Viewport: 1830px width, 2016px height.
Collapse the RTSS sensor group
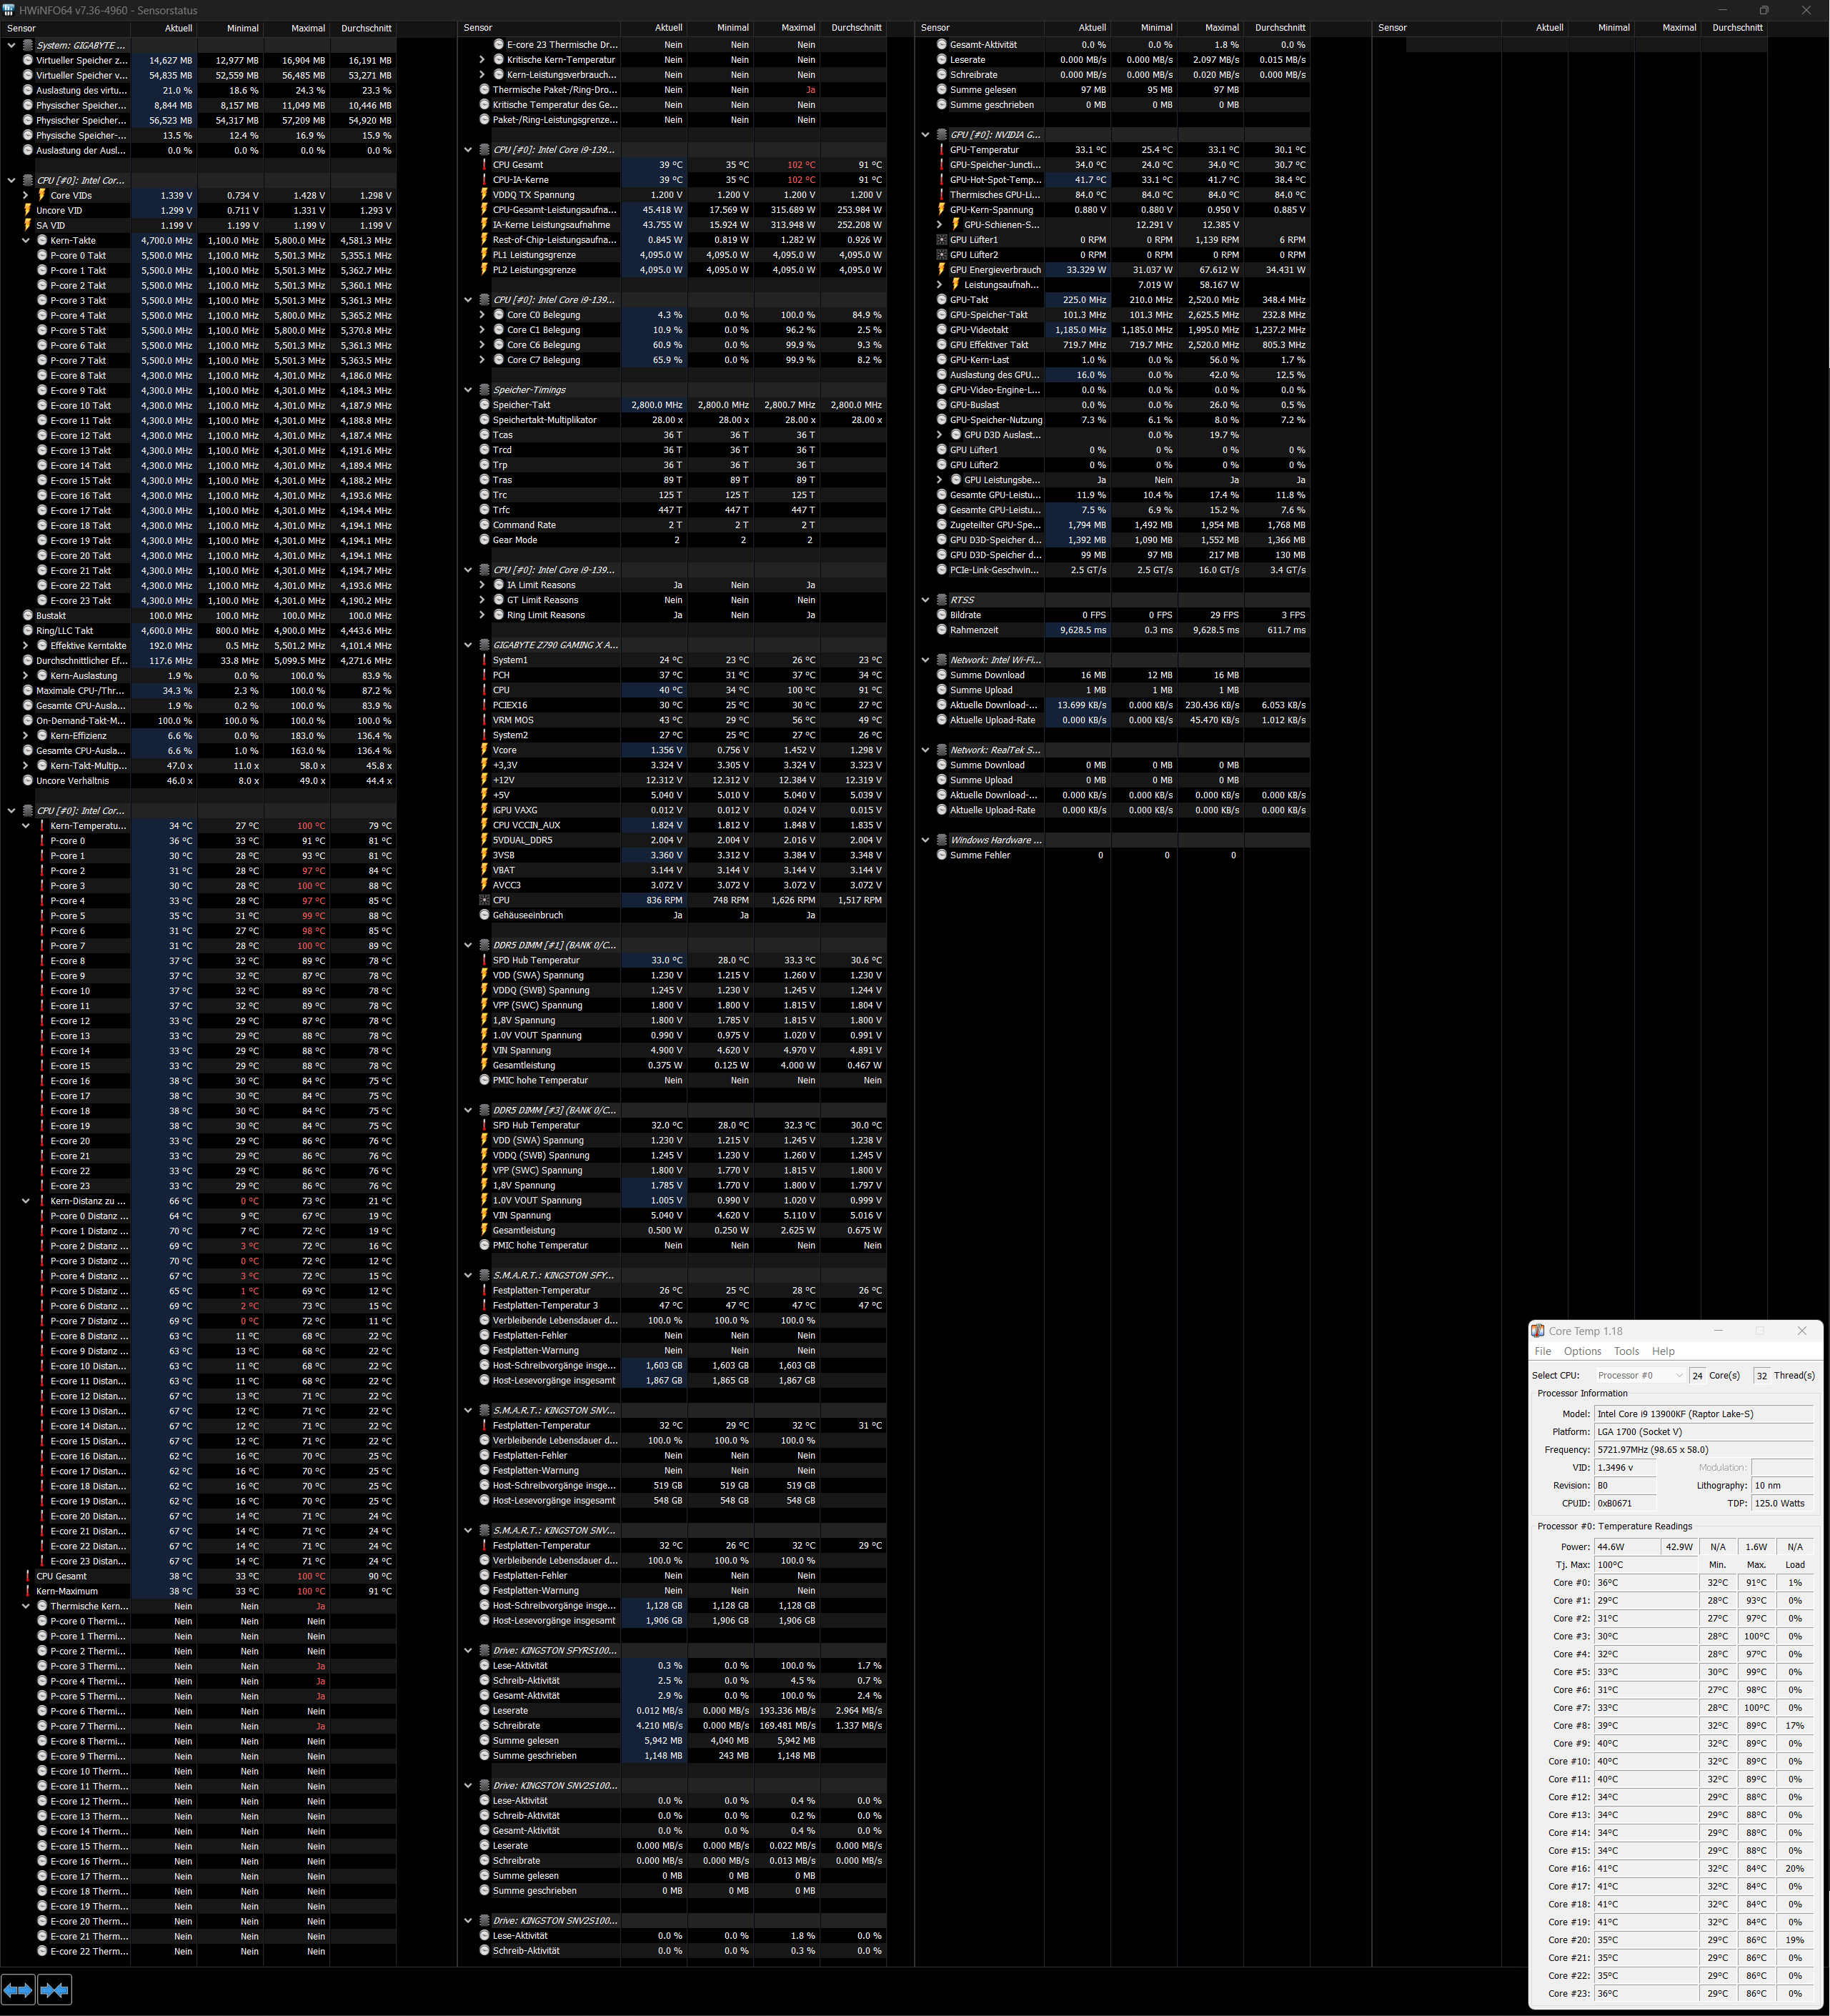click(925, 600)
